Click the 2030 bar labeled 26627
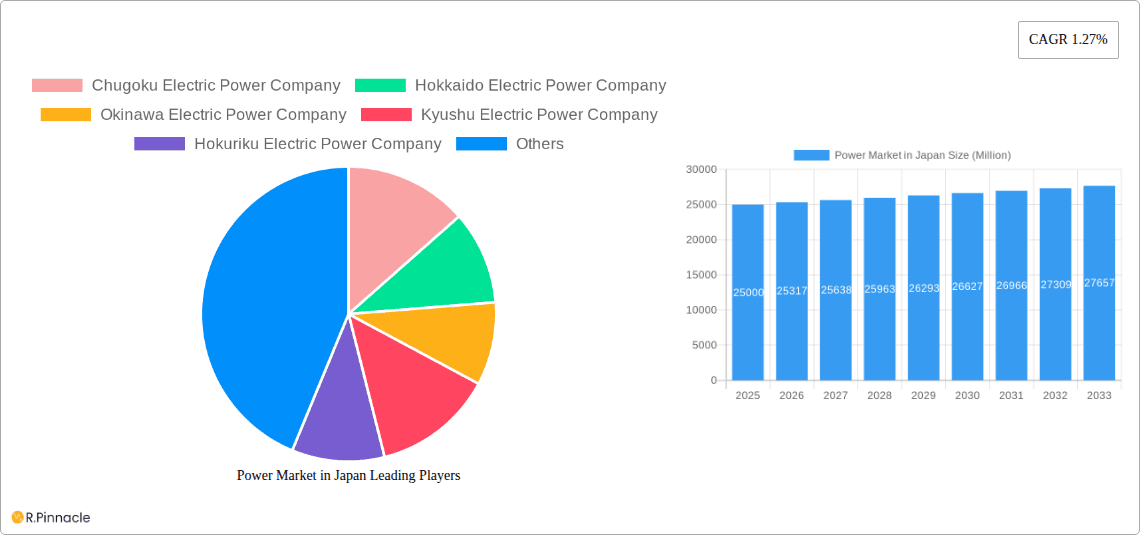Screen dimensions: 1140x535 (x=967, y=286)
